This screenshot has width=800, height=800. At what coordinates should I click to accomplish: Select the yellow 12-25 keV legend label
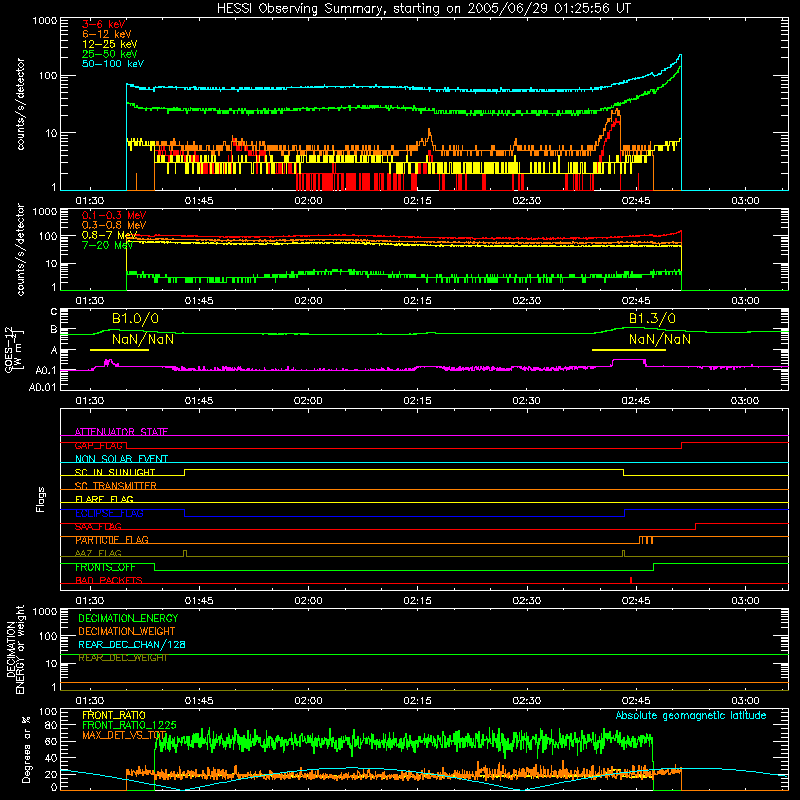pyautogui.click(x=110, y=44)
